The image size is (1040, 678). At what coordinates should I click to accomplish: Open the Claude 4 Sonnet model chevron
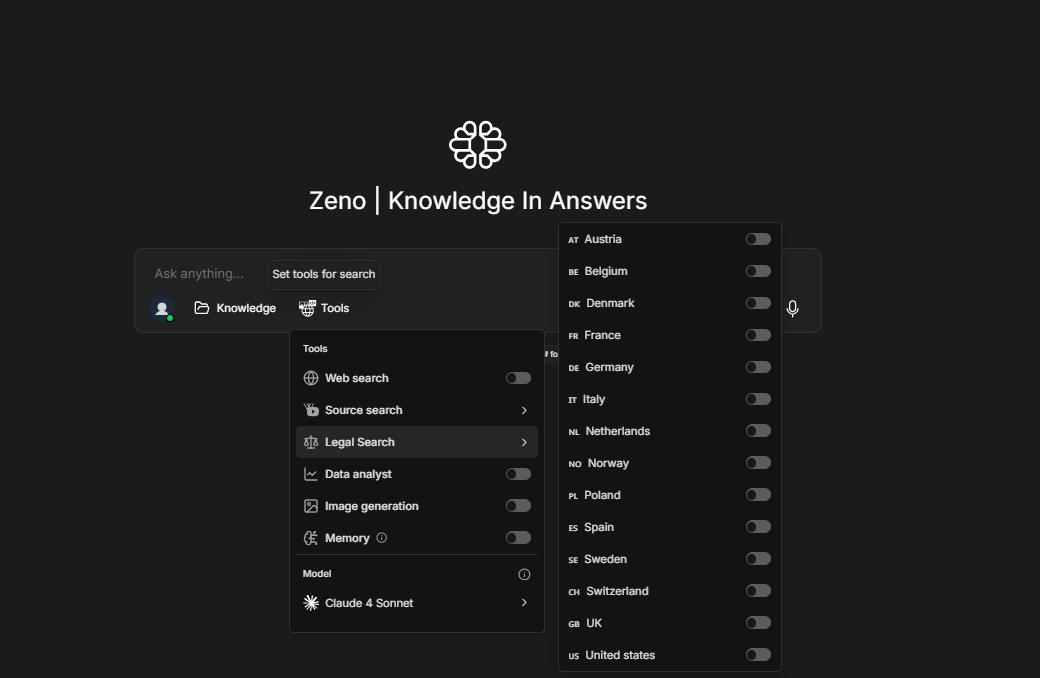[524, 602]
